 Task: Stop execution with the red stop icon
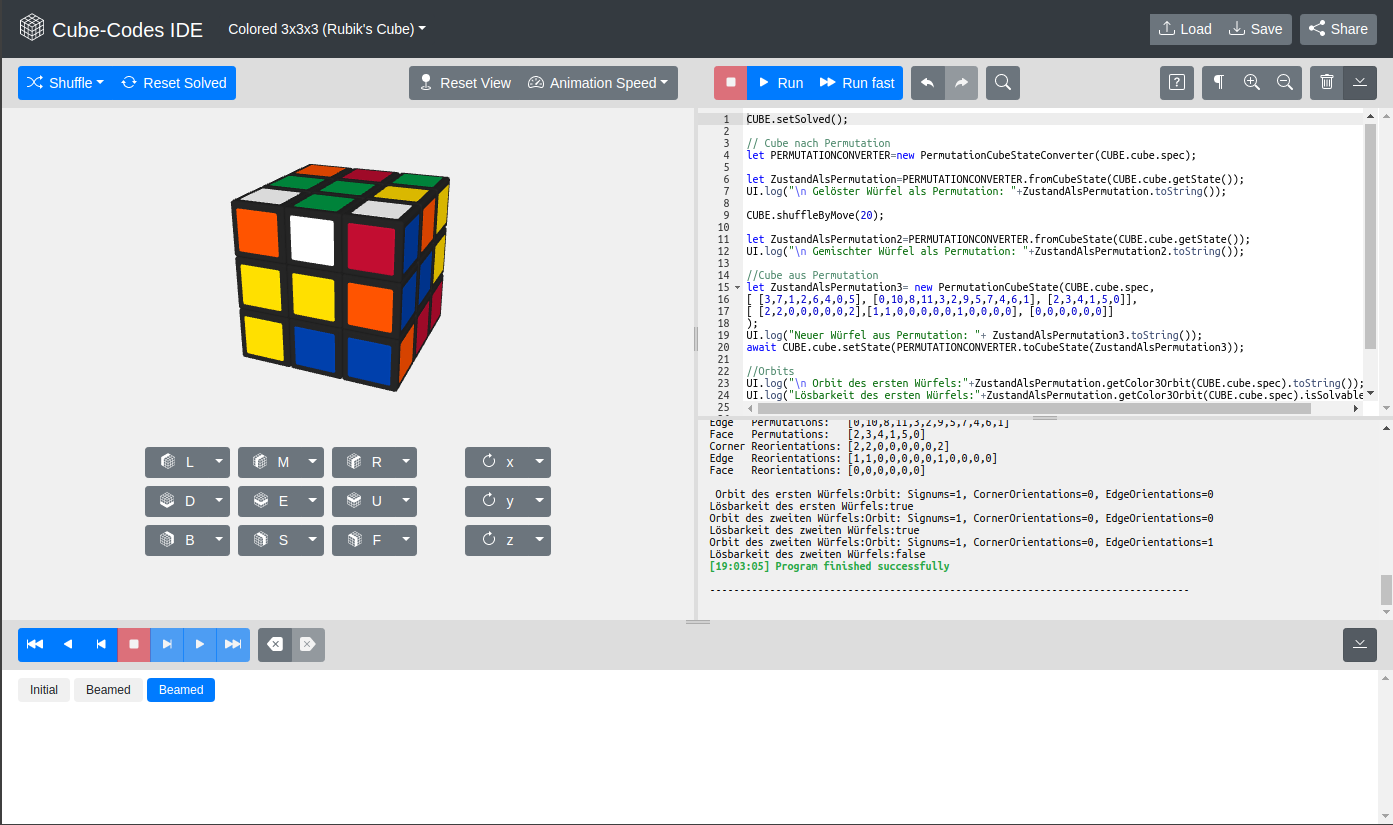pyautogui.click(x=730, y=83)
